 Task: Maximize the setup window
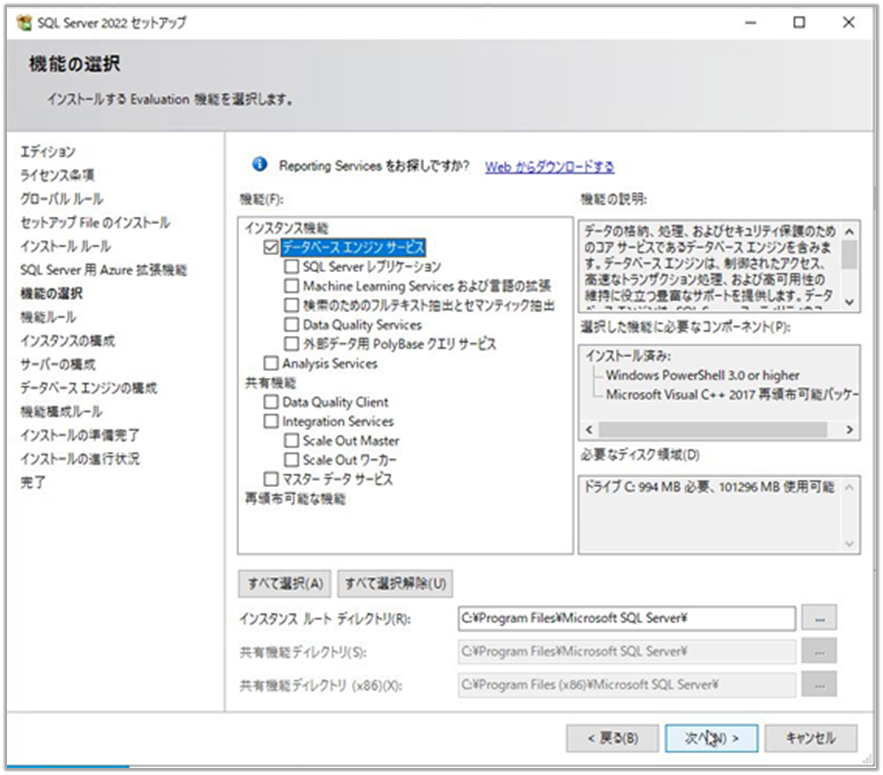(x=799, y=23)
